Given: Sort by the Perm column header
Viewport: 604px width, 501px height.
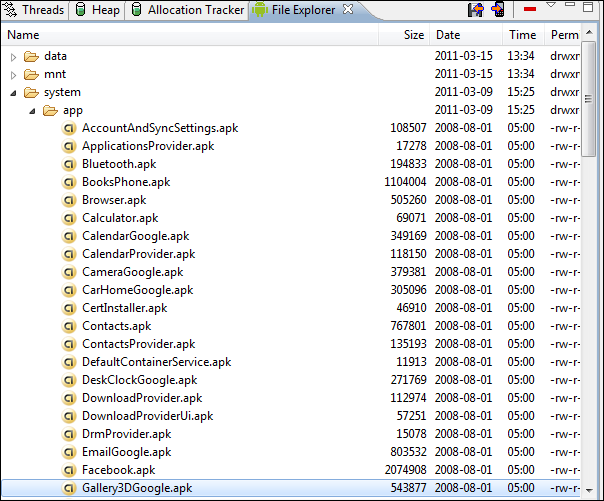Looking at the screenshot, I should tap(562, 35).
